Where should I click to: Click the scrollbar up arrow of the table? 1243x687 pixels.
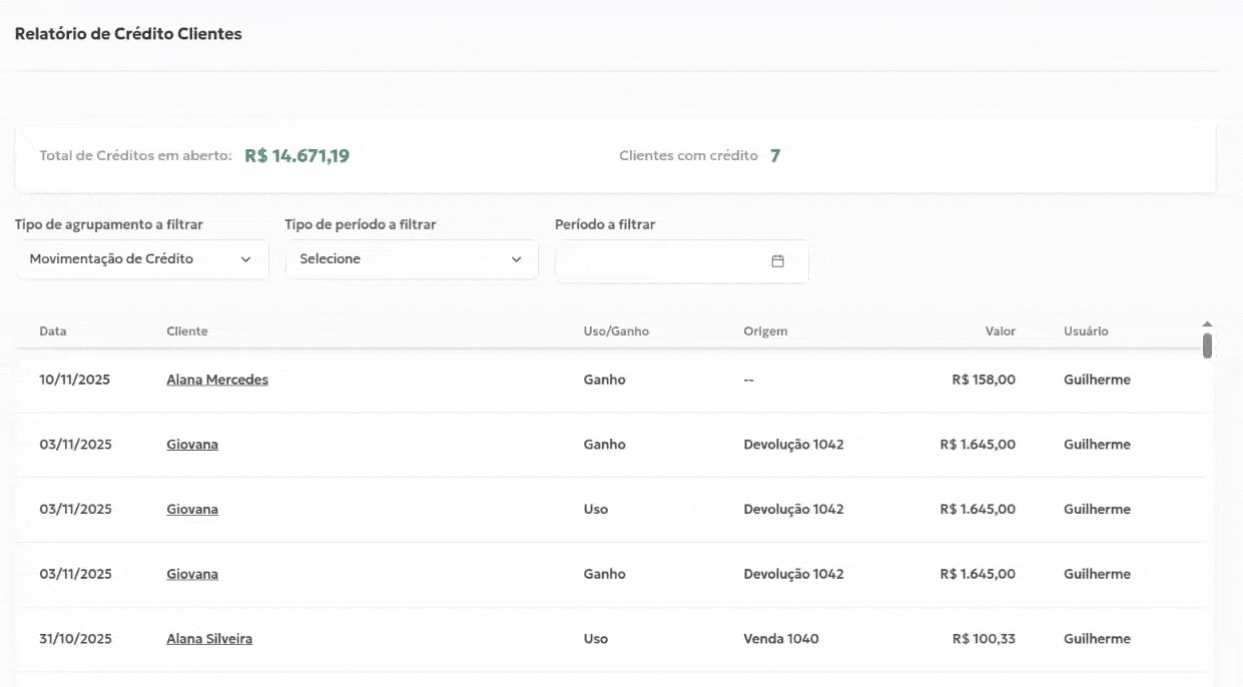pyautogui.click(x=1207, y=323)
